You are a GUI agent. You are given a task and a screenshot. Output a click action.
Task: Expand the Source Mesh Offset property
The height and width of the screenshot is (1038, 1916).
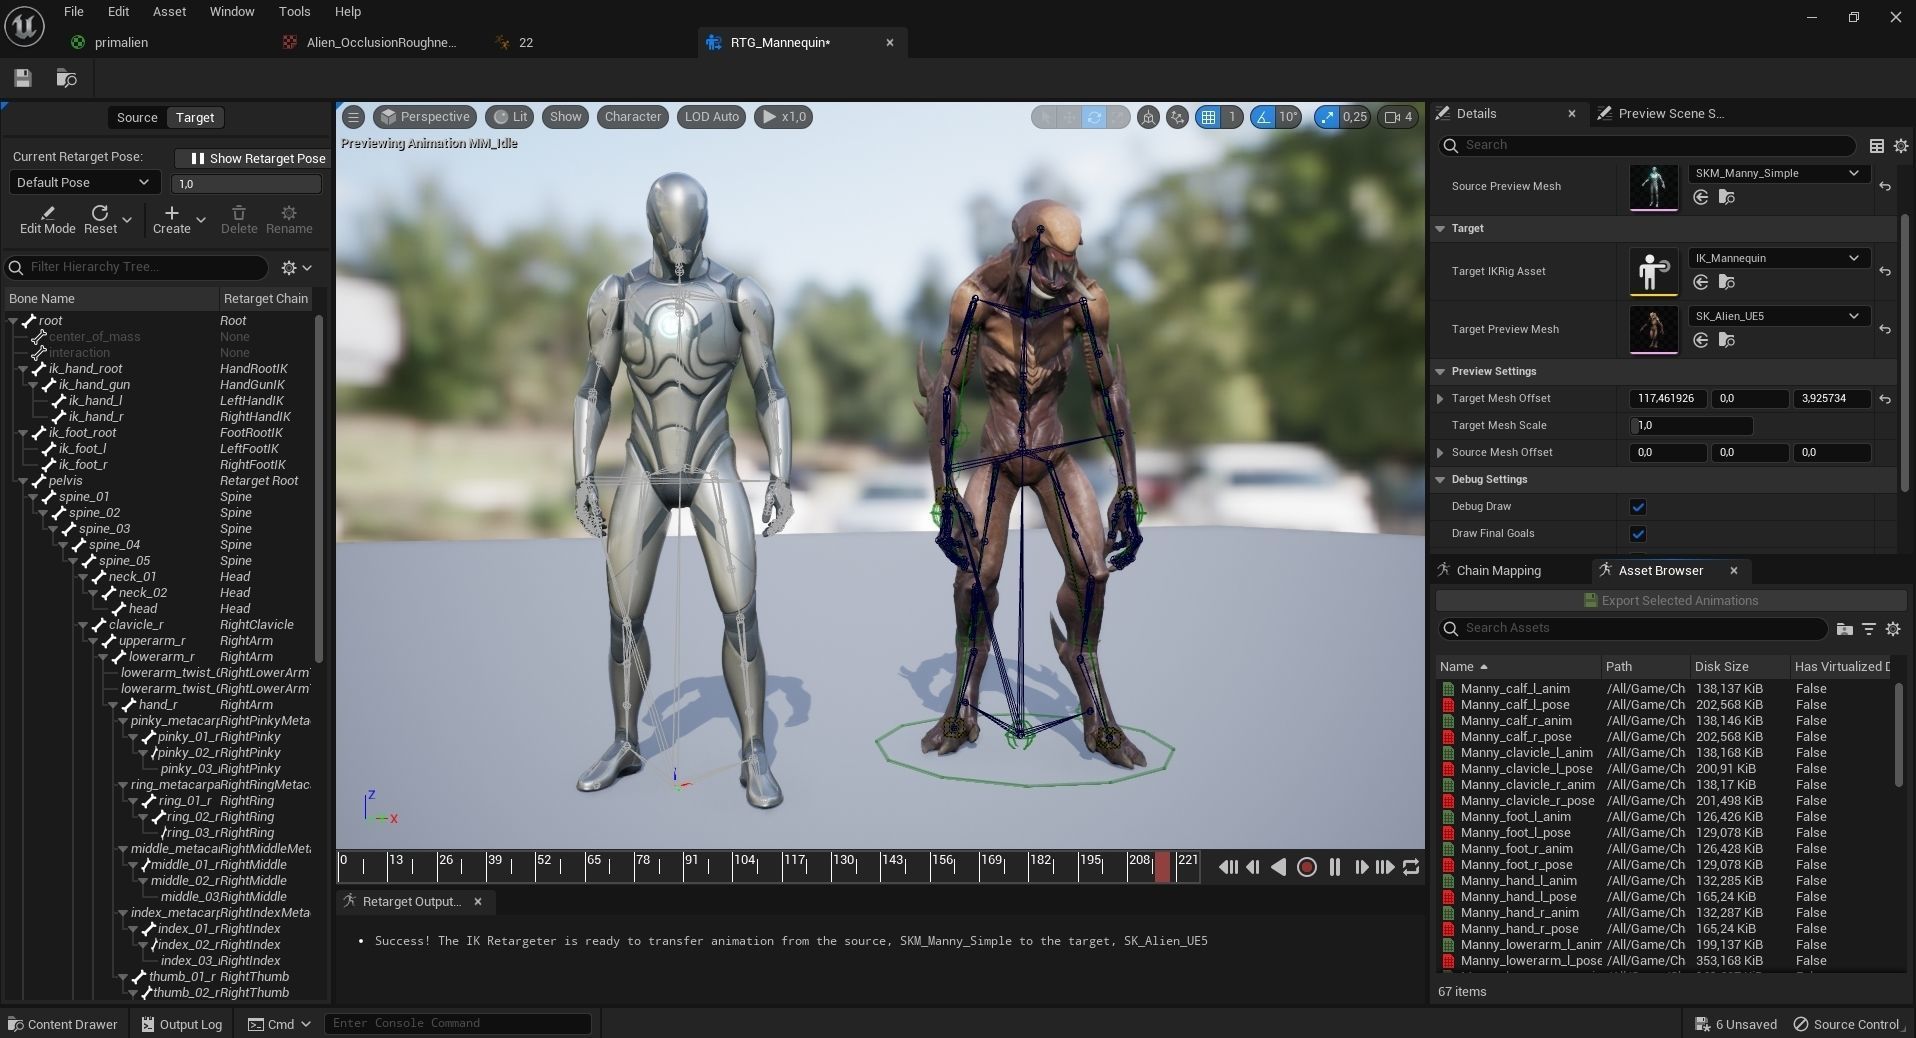[x=1440, y=453]
